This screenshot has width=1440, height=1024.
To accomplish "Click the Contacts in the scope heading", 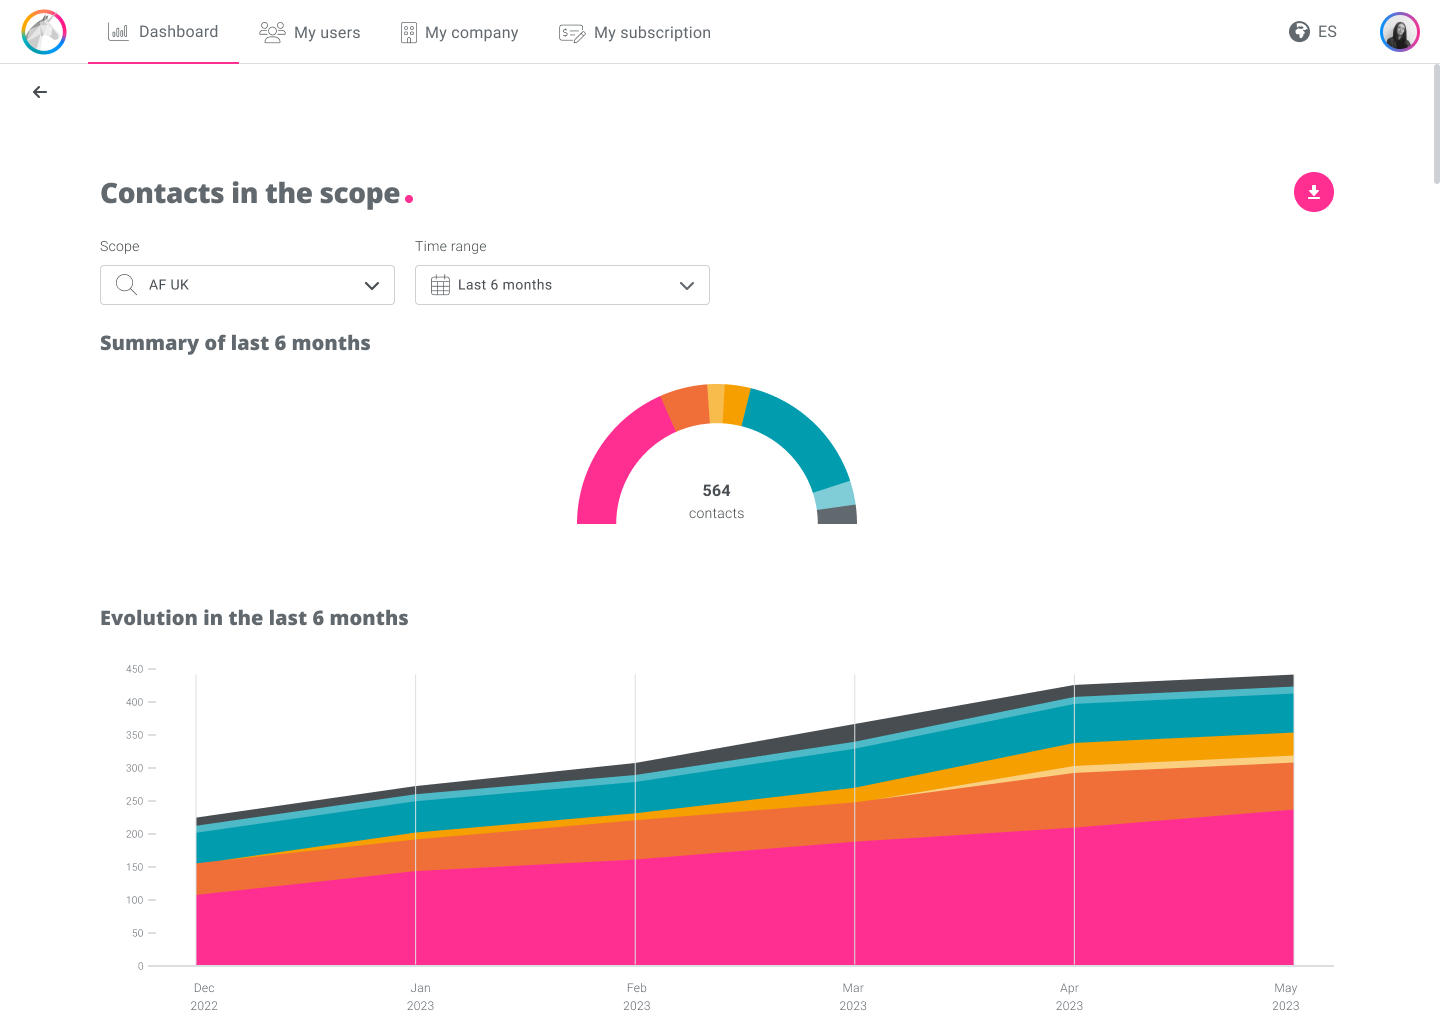I will [257, 193].
